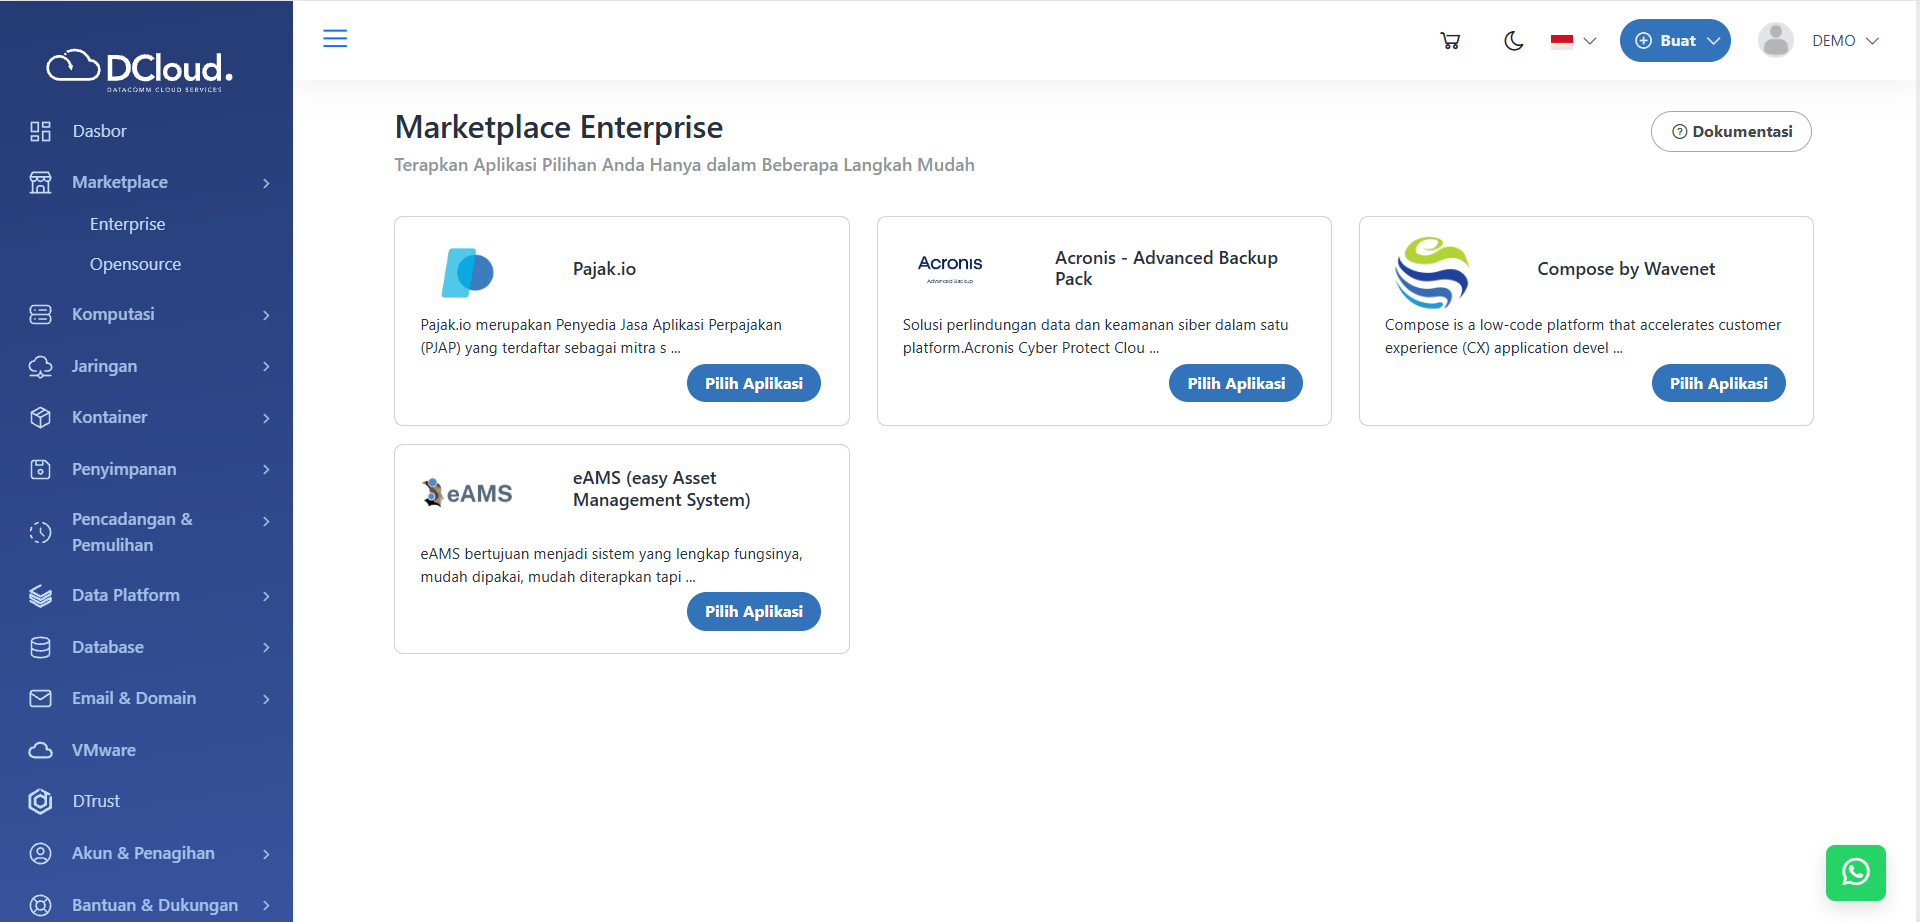Image resolution: width=1920 pixels, height=922 pixels.
Task: Expand the DEMO user account menu
Action: [x=1820, y=41]
